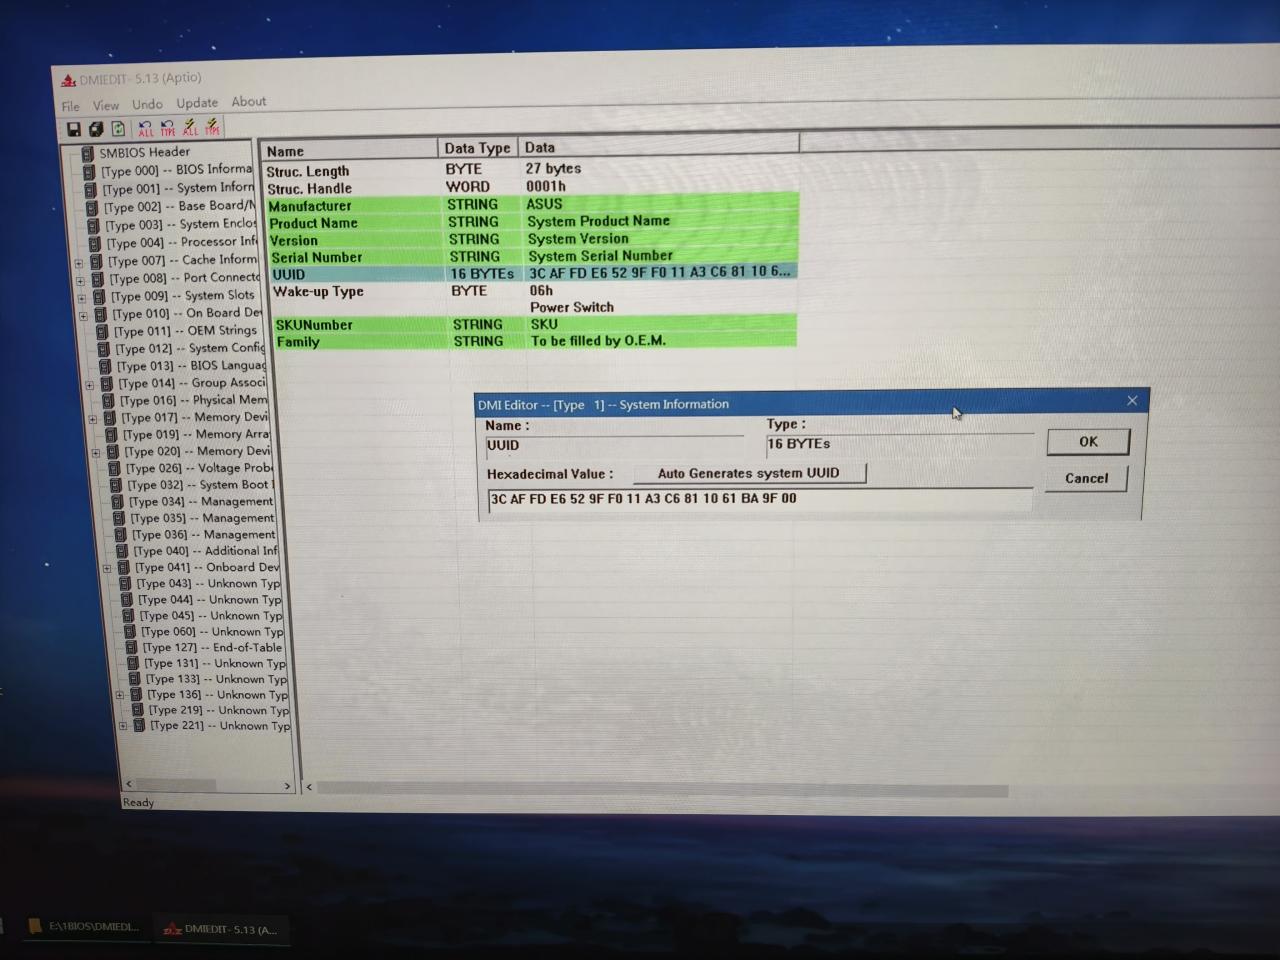Open the File menu
The image size is (1280, 960).
[70, 106]
